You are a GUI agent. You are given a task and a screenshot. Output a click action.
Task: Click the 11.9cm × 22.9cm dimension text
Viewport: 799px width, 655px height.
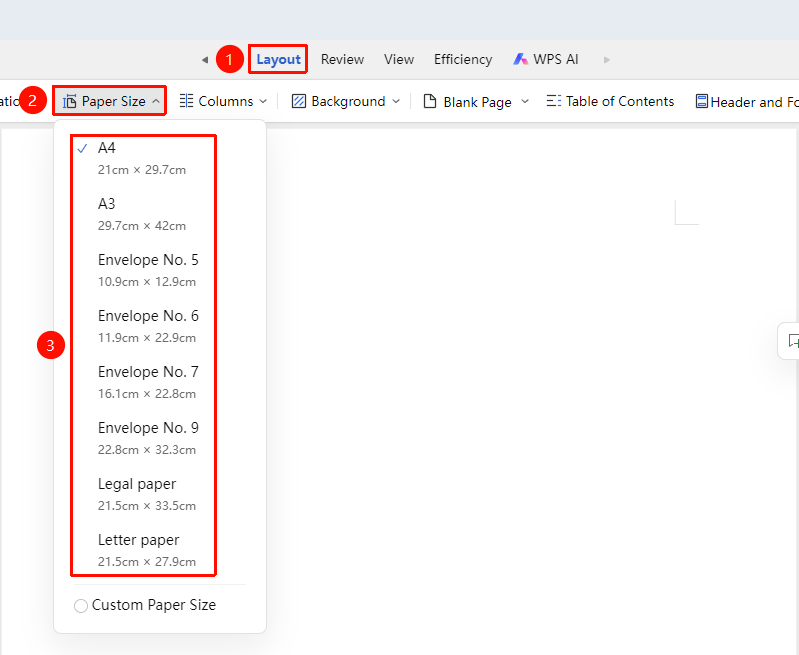point(147,338)
